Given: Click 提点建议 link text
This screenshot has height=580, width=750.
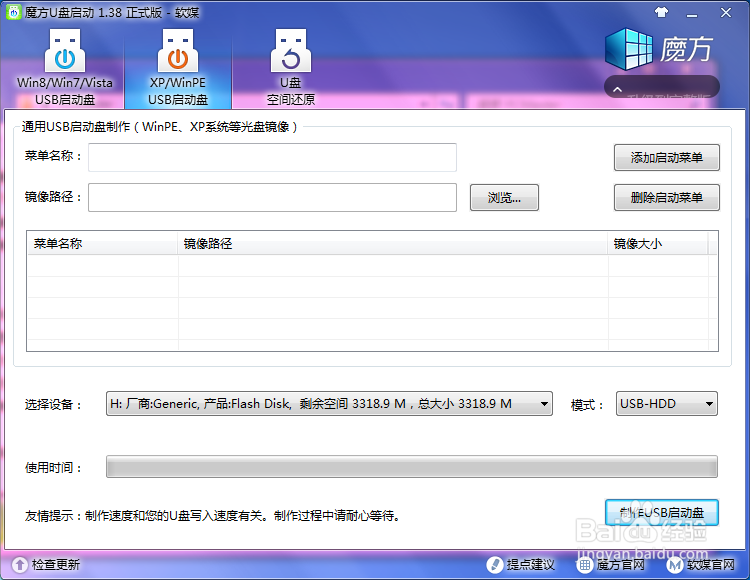Looking at the screenshot, I should [x=531, y=565].
